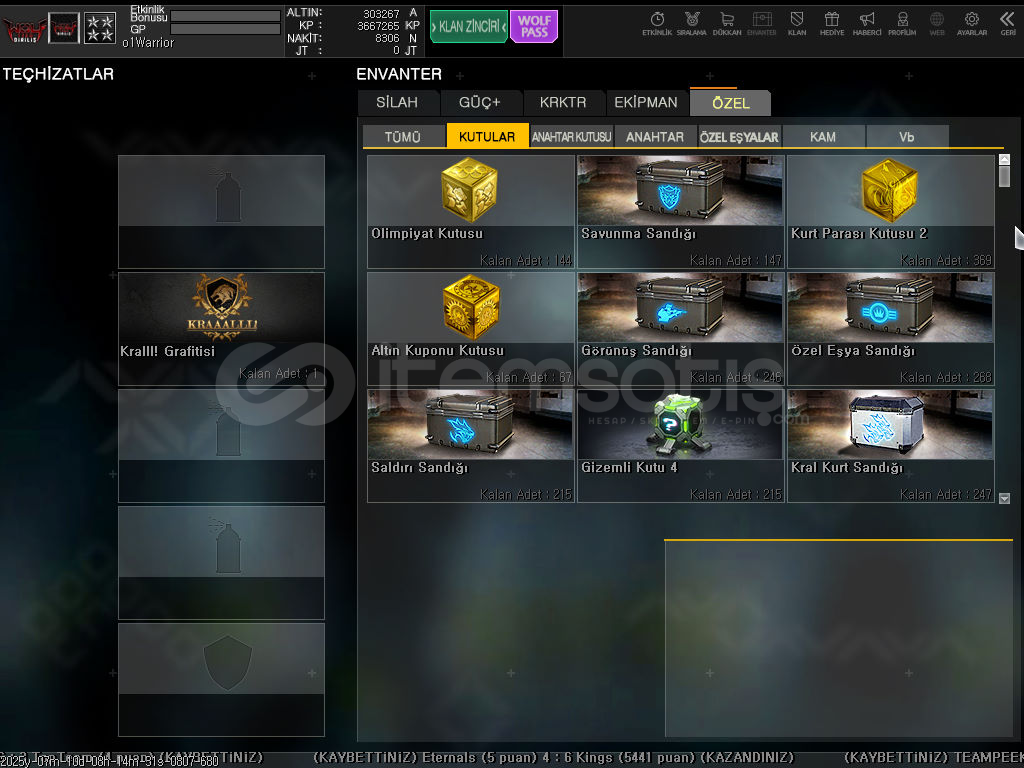Select the ANAHTAR sub-tab
The image size is (1024, 768).
coord(655,136)
